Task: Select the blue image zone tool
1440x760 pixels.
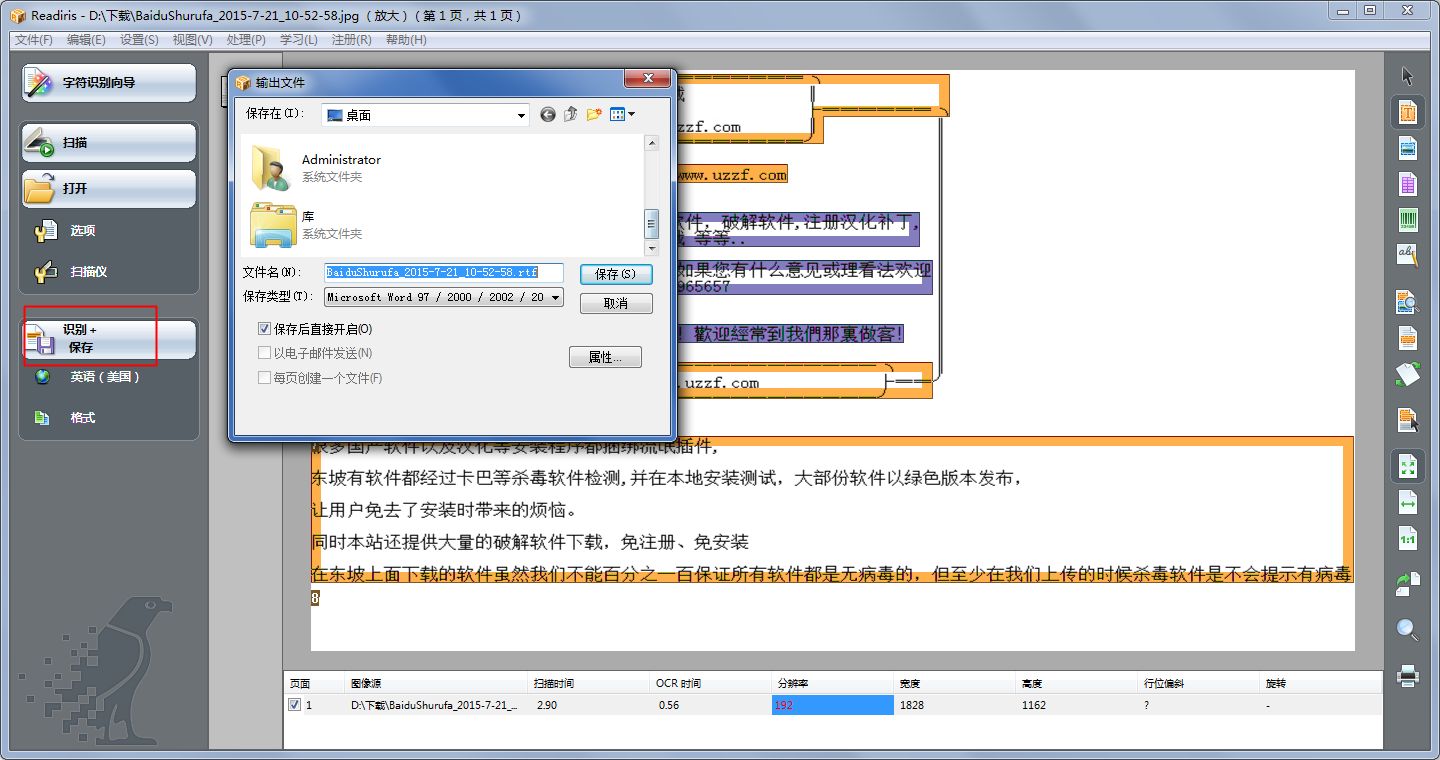Action: click(x=1408, y=148)
